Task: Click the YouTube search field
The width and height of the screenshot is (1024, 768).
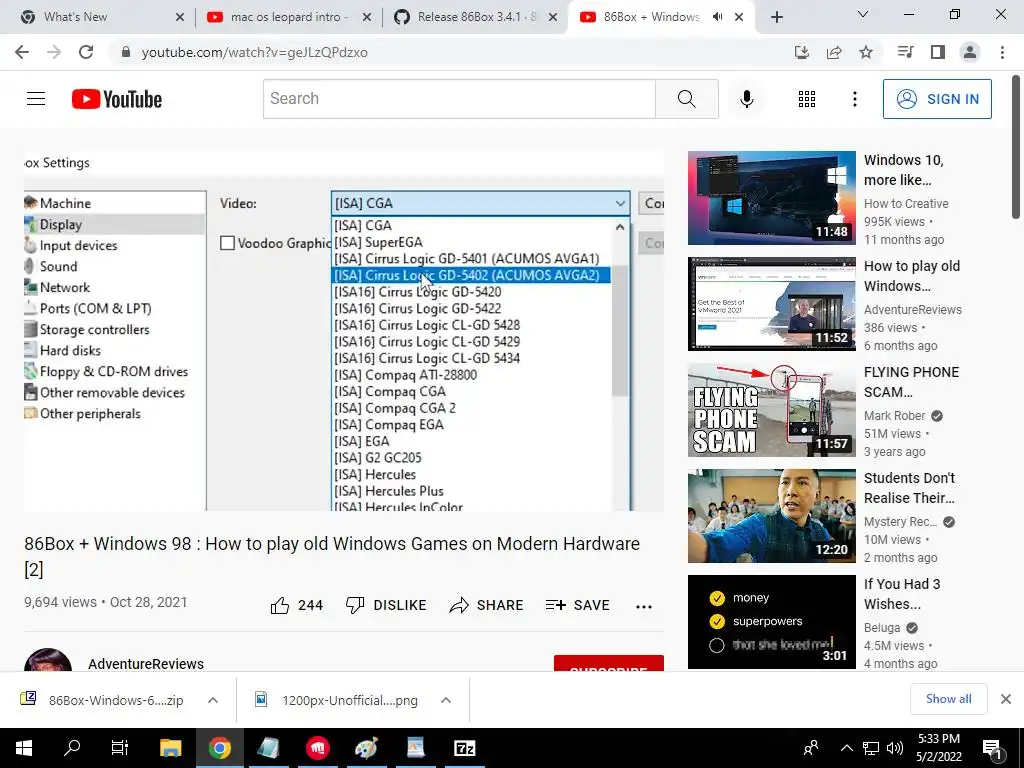Action: point(459,99)
